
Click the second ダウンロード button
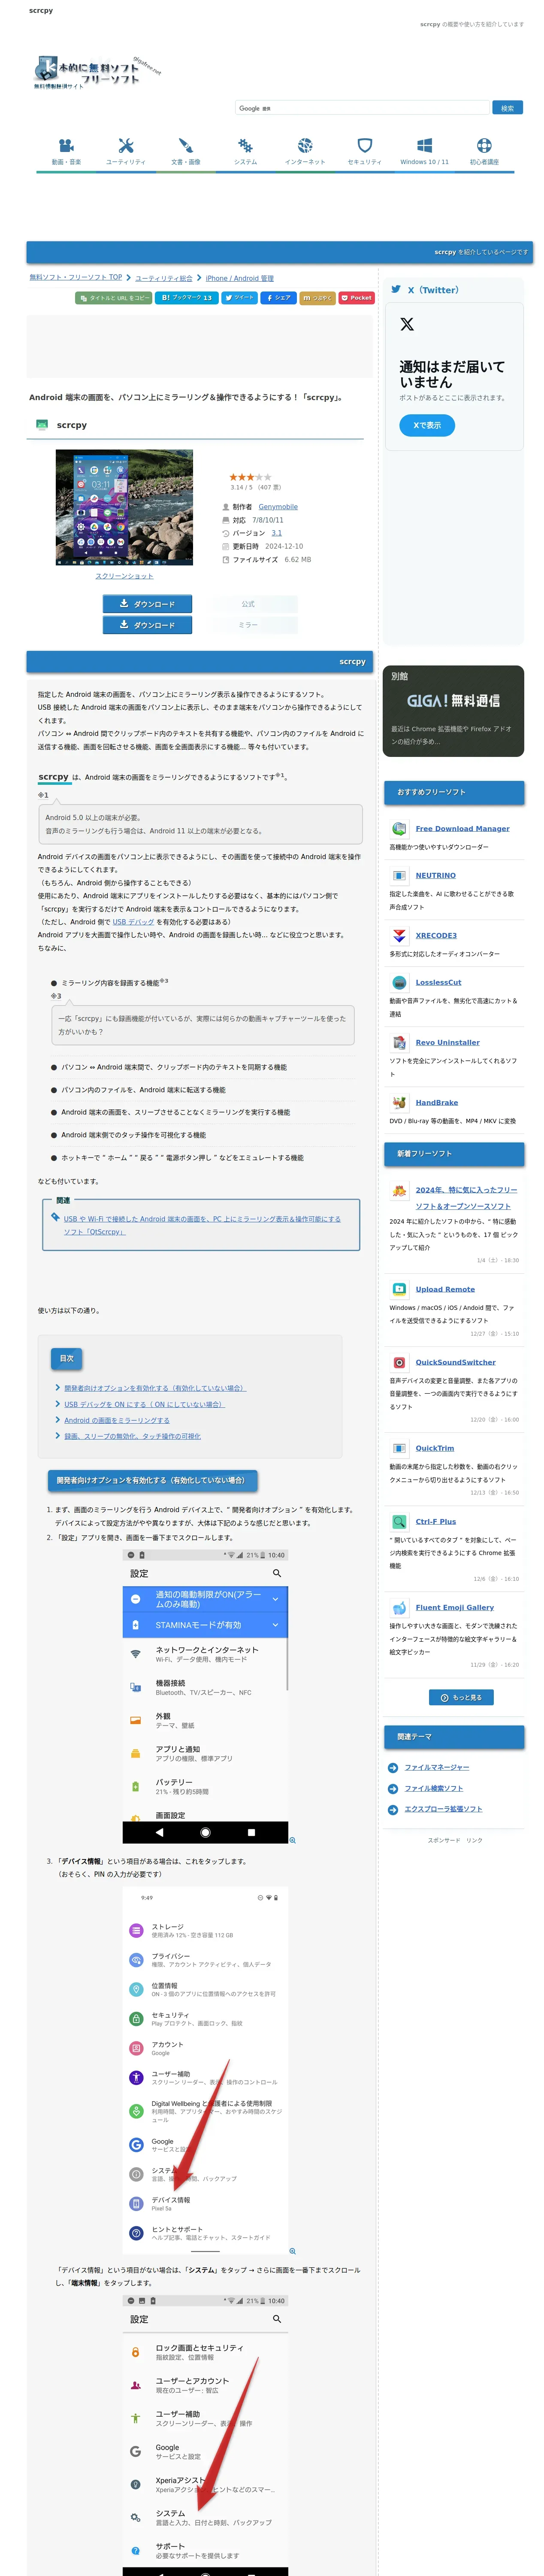tap(147, 625)
